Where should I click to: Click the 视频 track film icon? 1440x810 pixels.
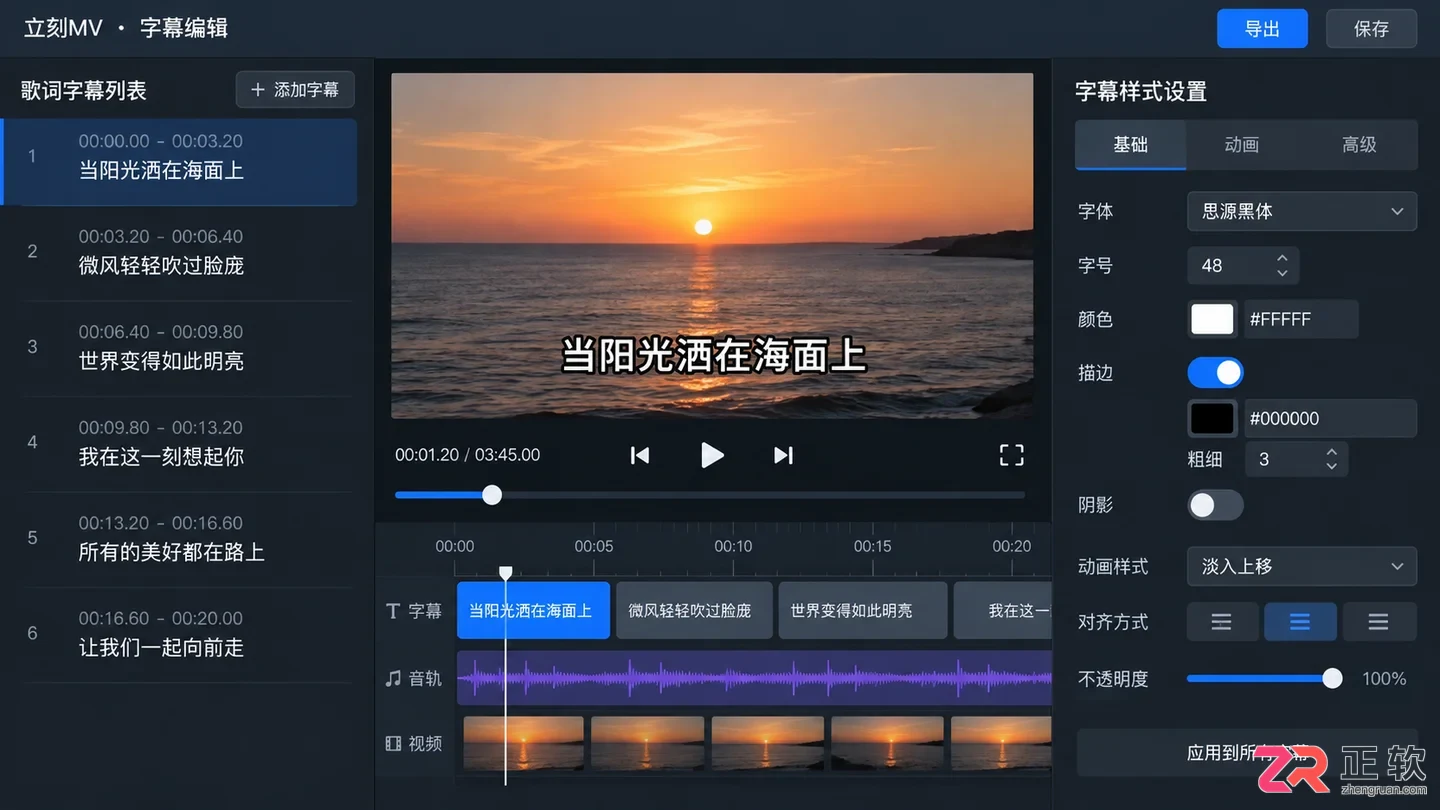pos(393,743)
